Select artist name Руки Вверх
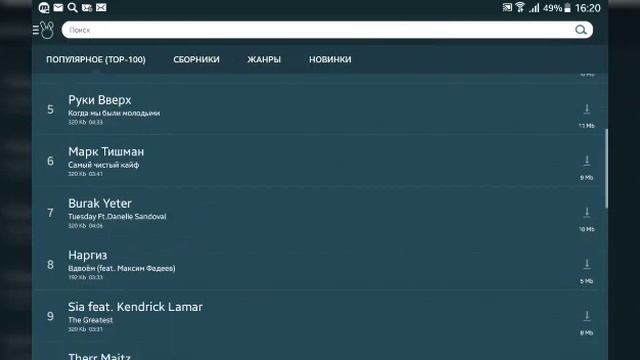 coord(100,100)
